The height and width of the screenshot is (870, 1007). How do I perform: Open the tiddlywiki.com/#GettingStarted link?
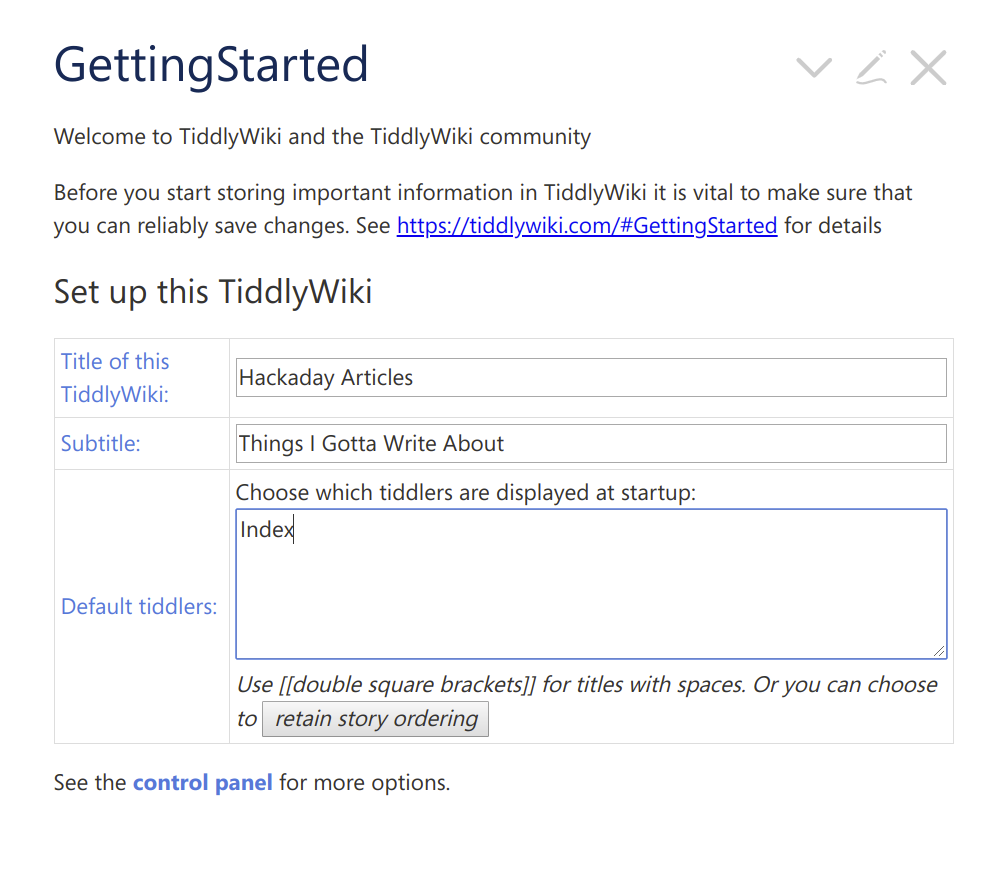coord(587,225)
